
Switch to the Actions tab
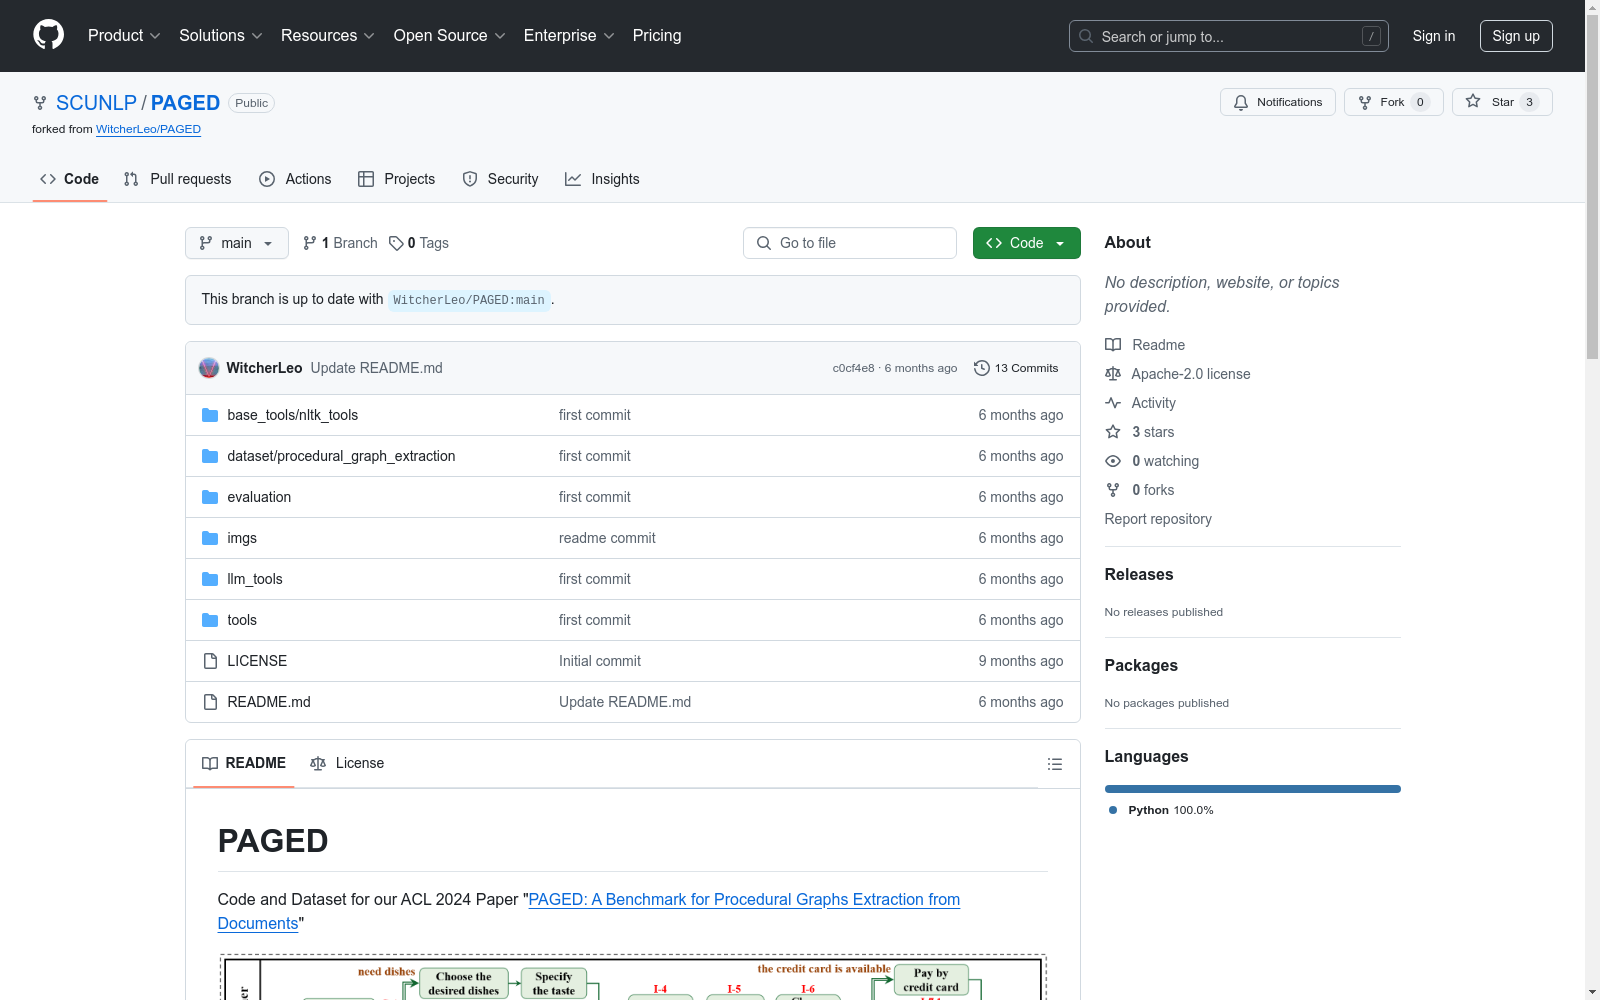(295, 179)
